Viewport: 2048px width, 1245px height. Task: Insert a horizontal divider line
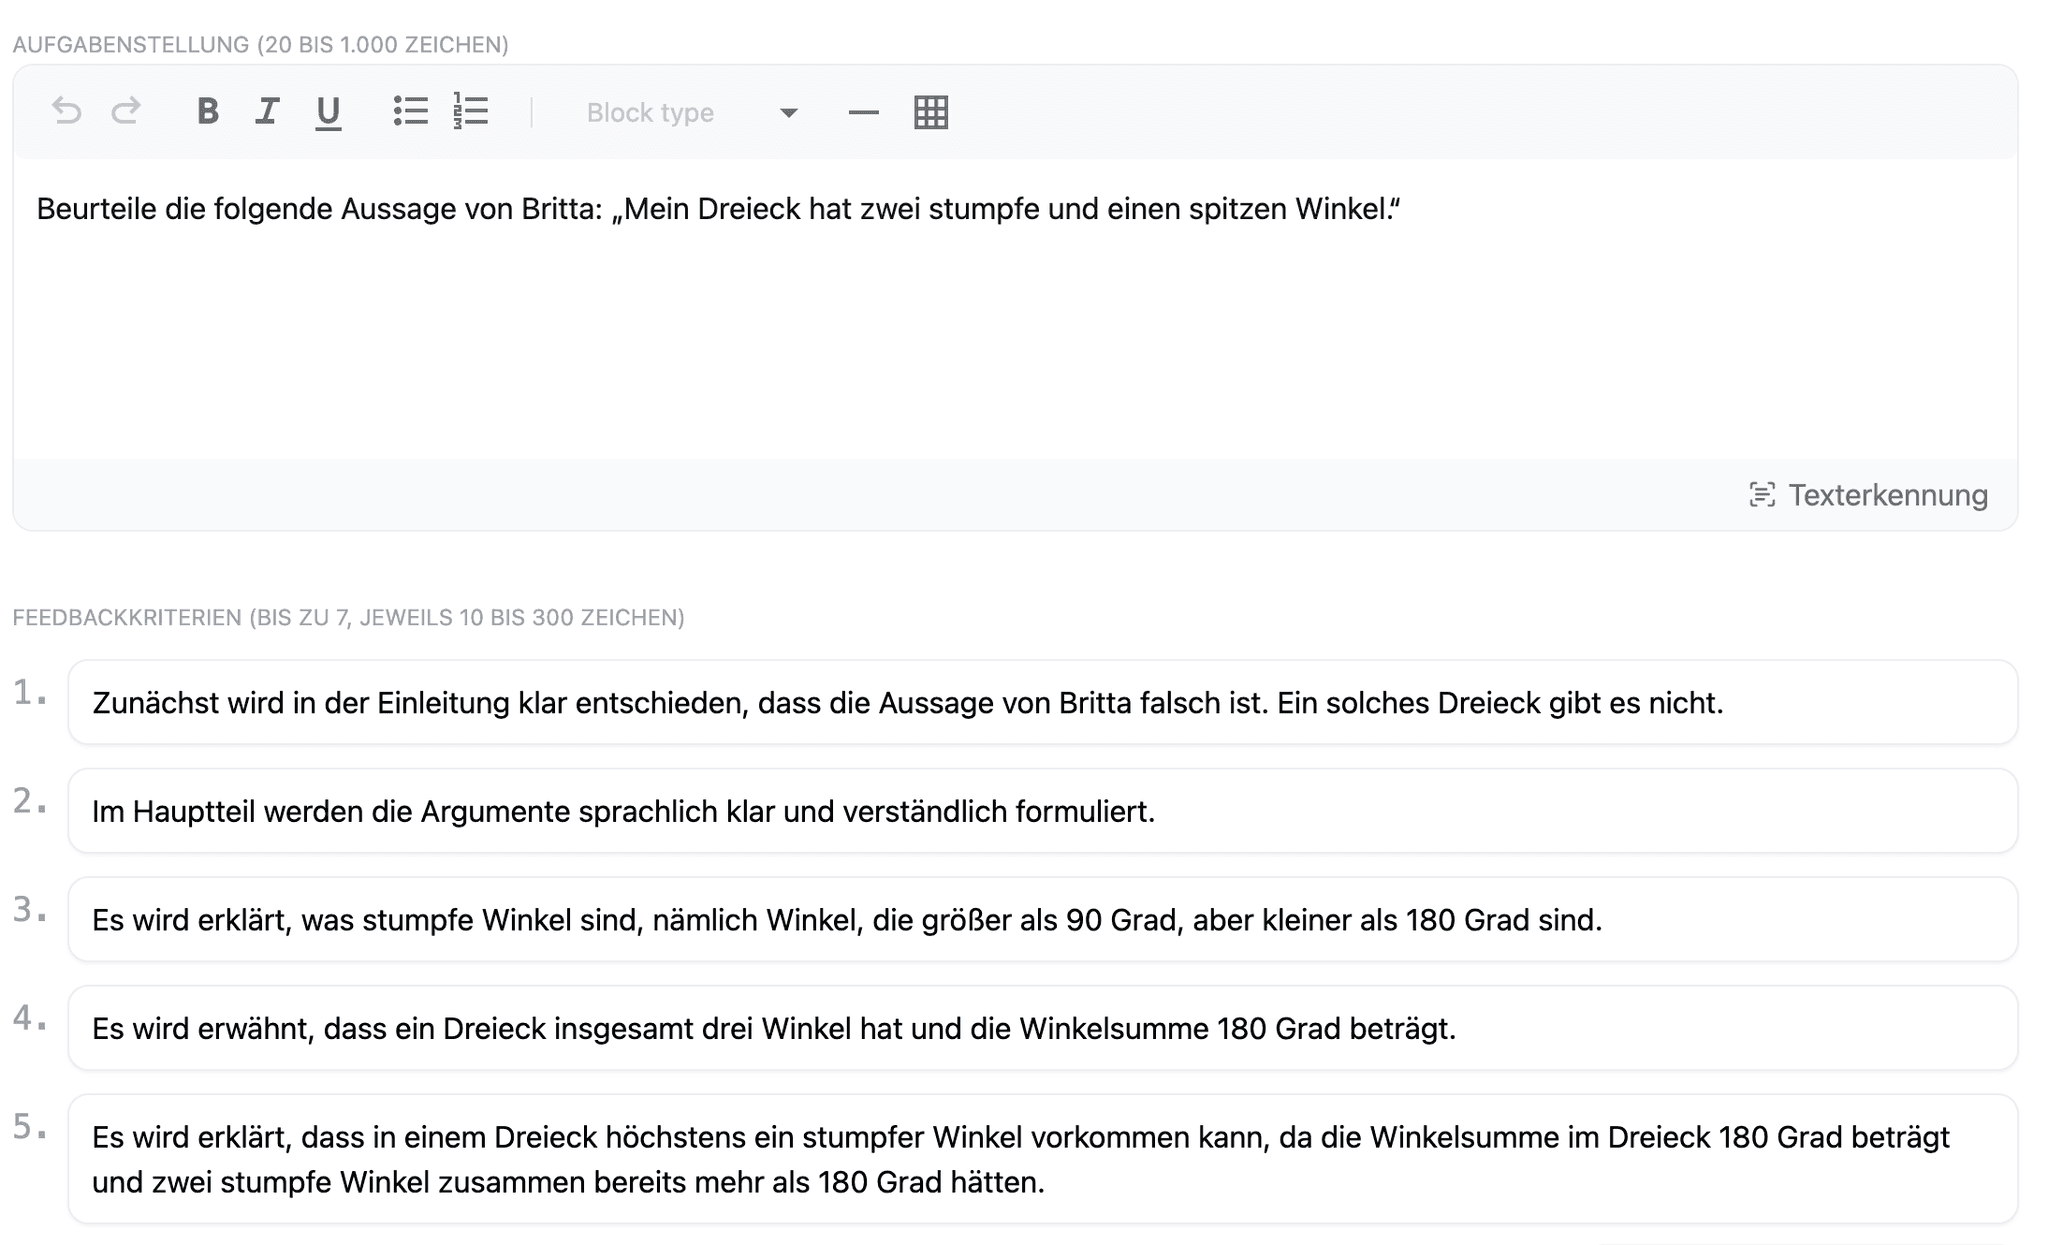coord(863,113)
